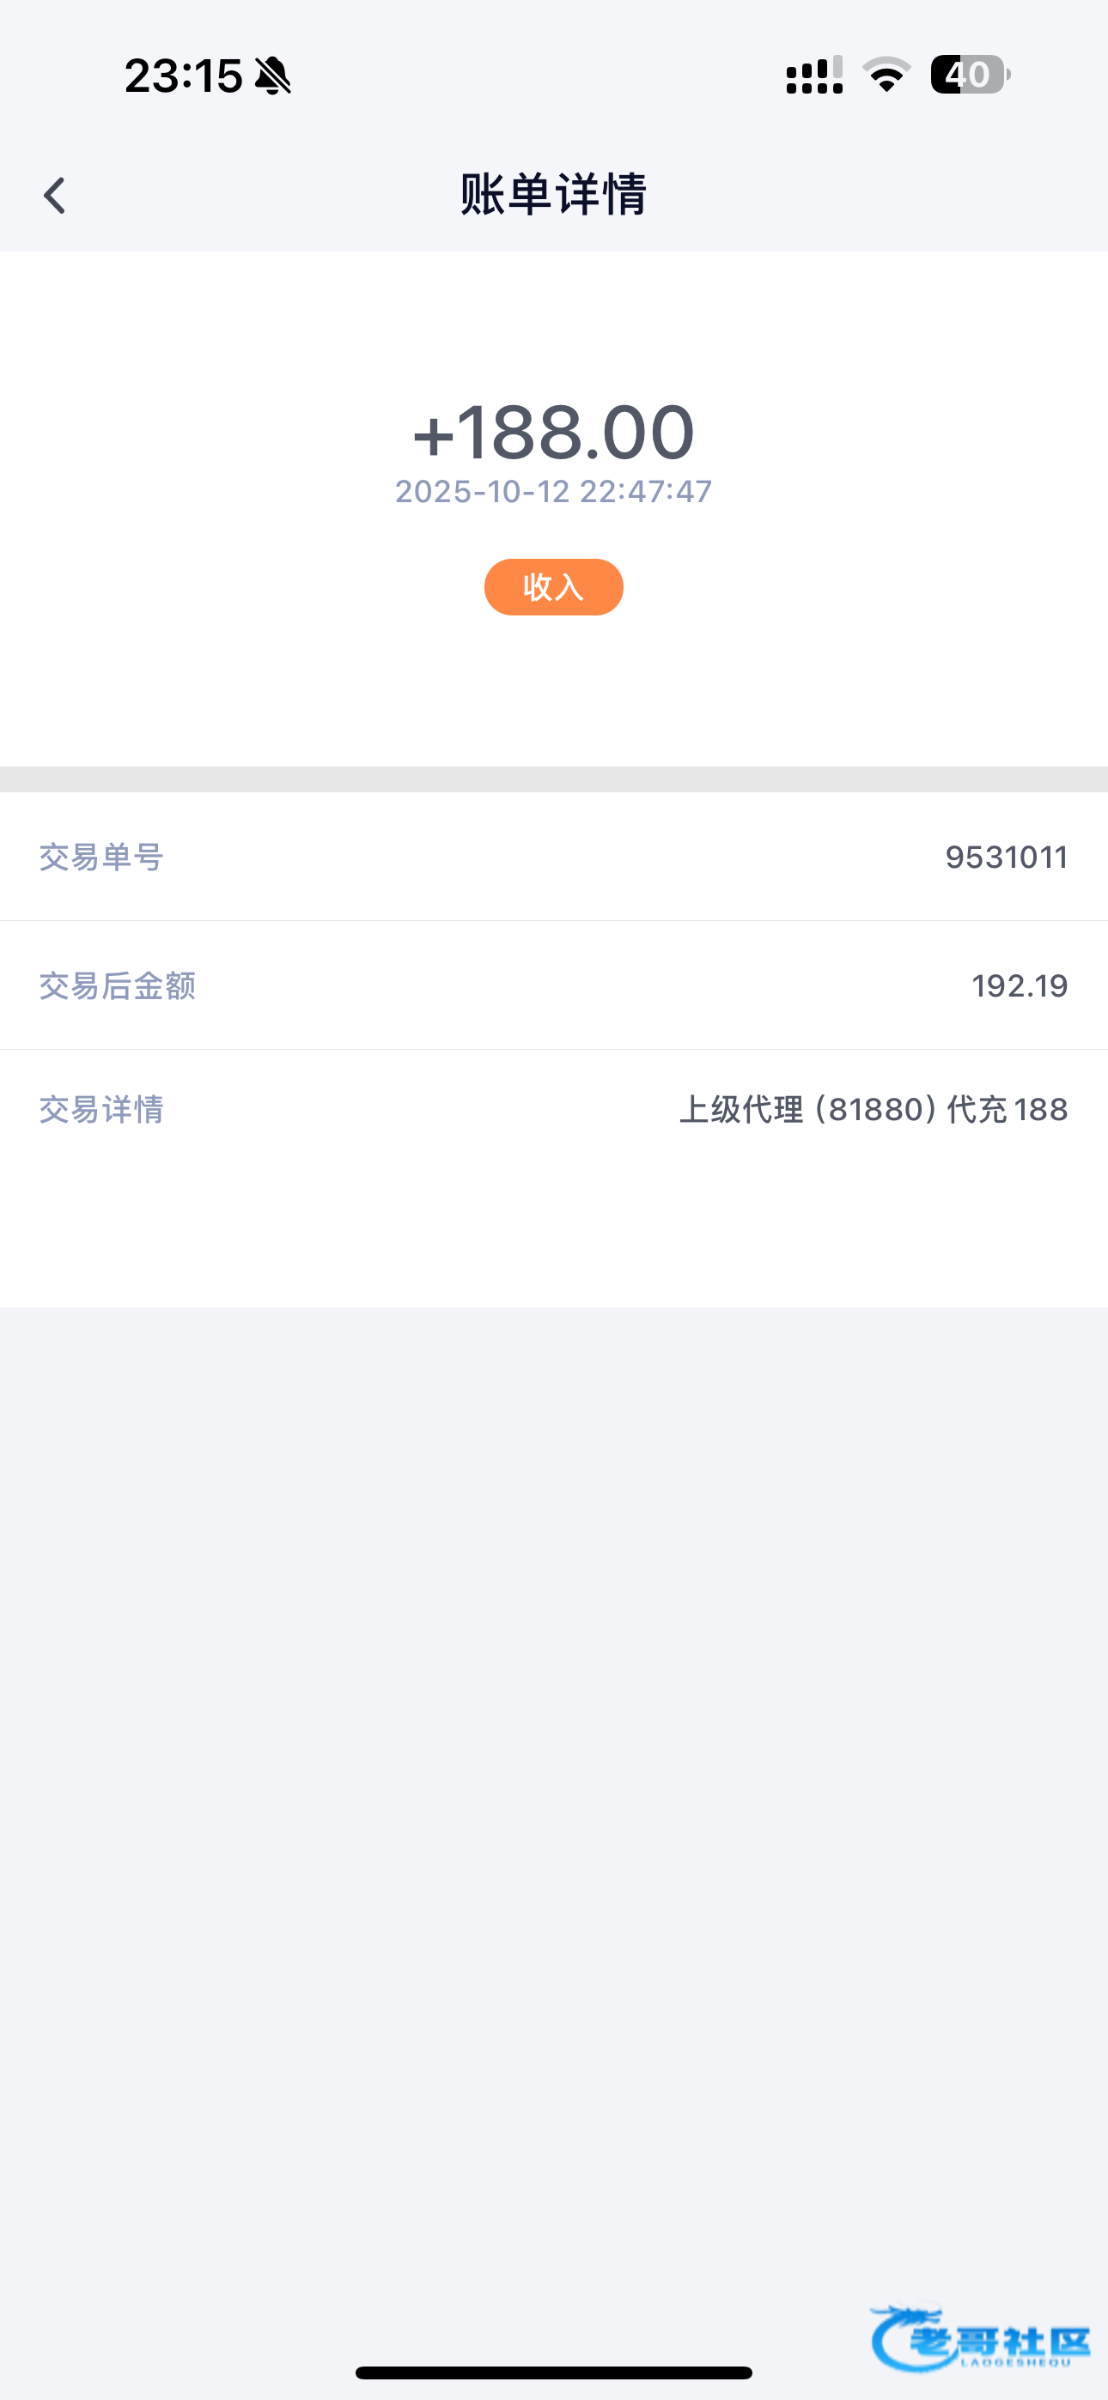This screenshot has width=1108, height=2400.
Task: Tap the cellular signal bars icon
Action: [814, 76]
